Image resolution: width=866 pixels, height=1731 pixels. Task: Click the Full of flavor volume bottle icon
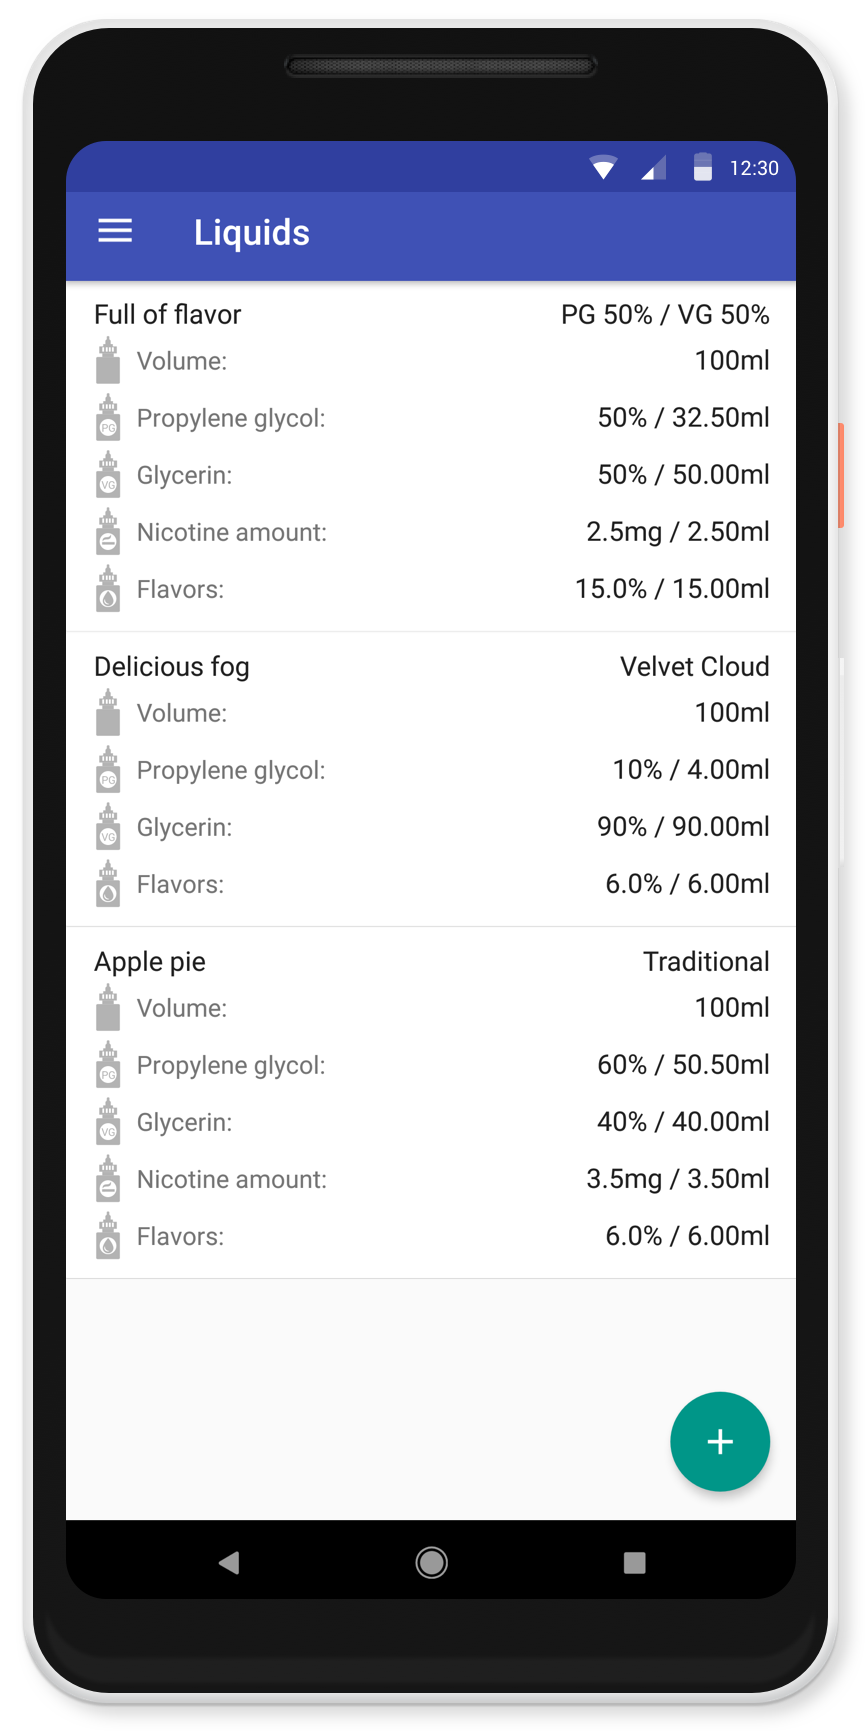point(108,361)
